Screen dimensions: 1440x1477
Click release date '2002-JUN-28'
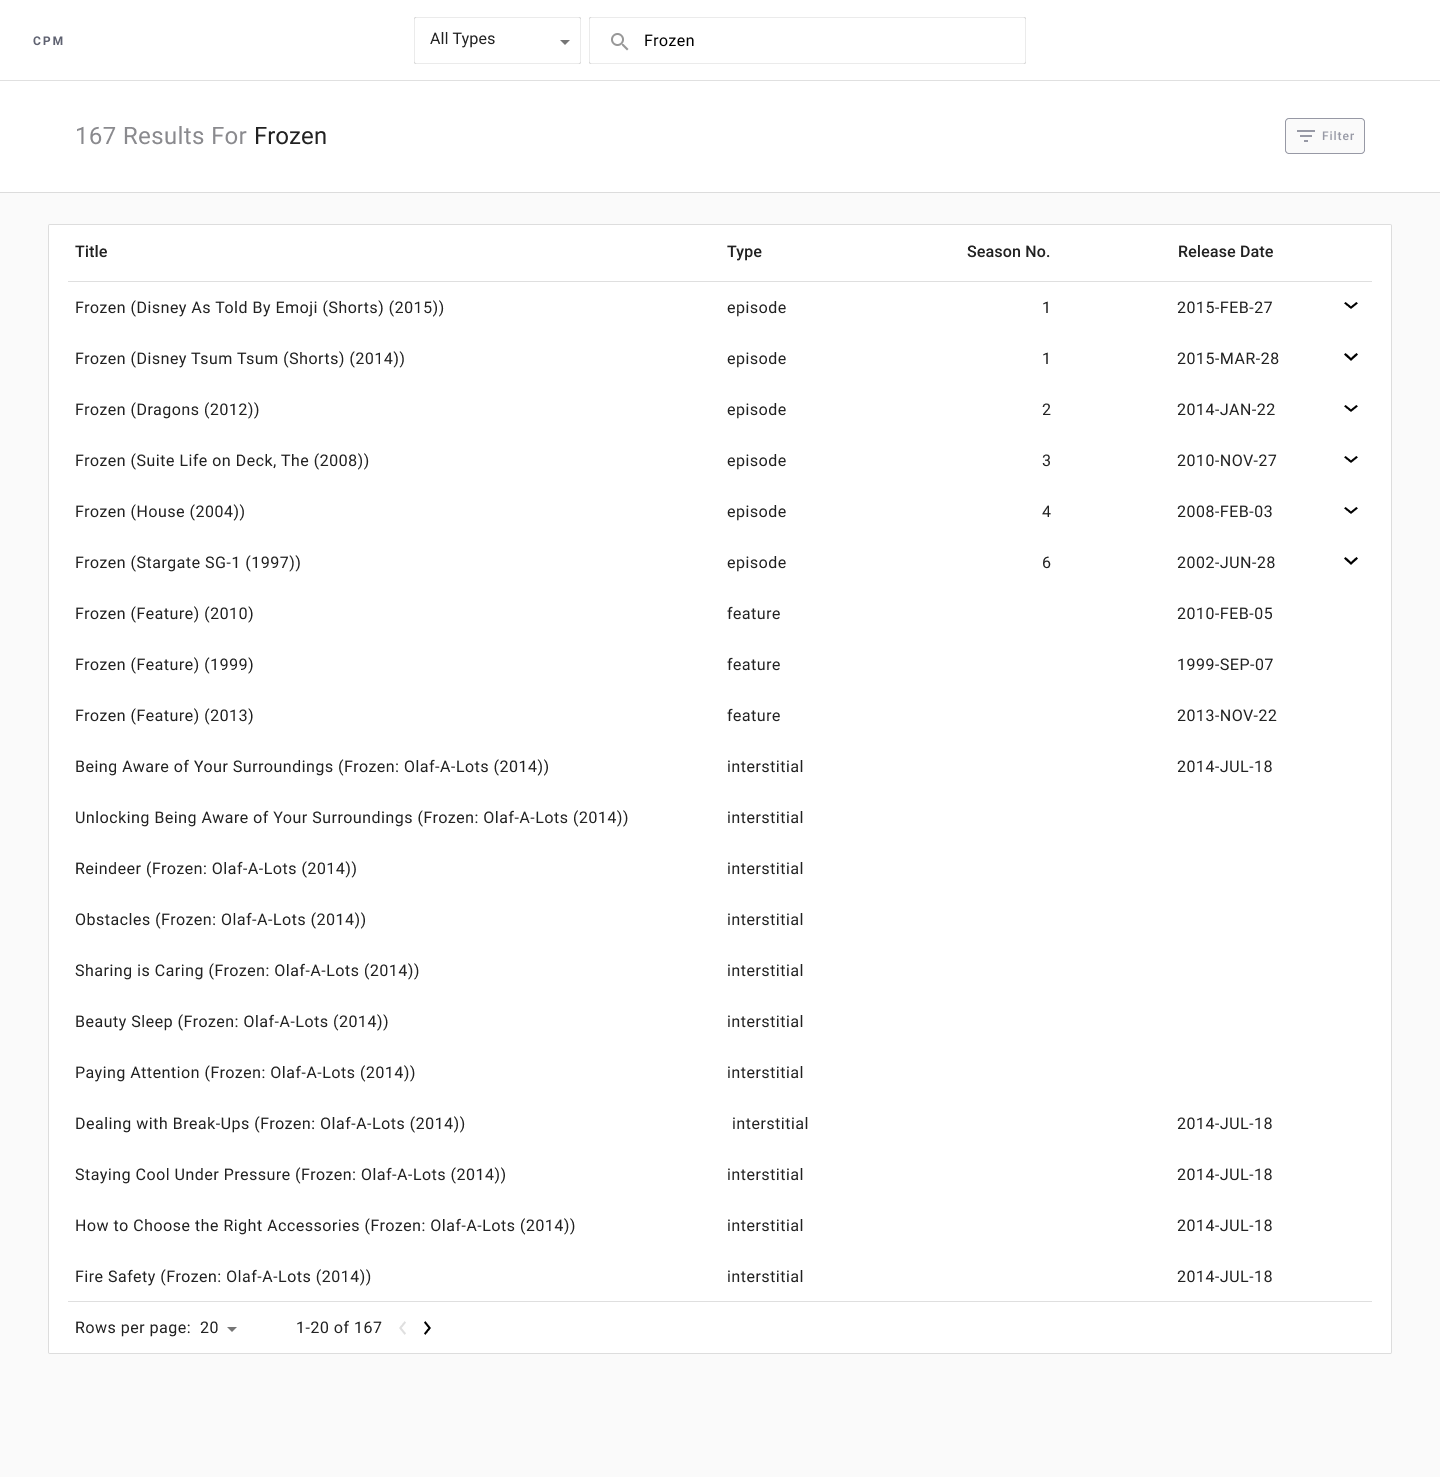pos(1226,563)
